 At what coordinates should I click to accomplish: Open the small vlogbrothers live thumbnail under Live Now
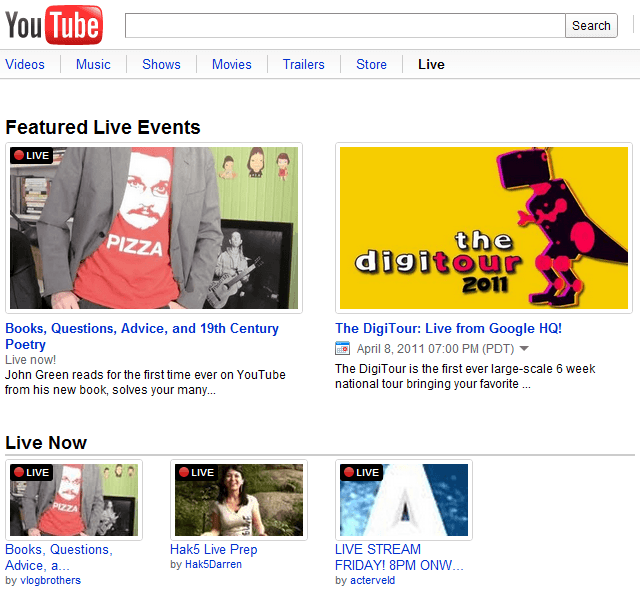tap(74, 500)
